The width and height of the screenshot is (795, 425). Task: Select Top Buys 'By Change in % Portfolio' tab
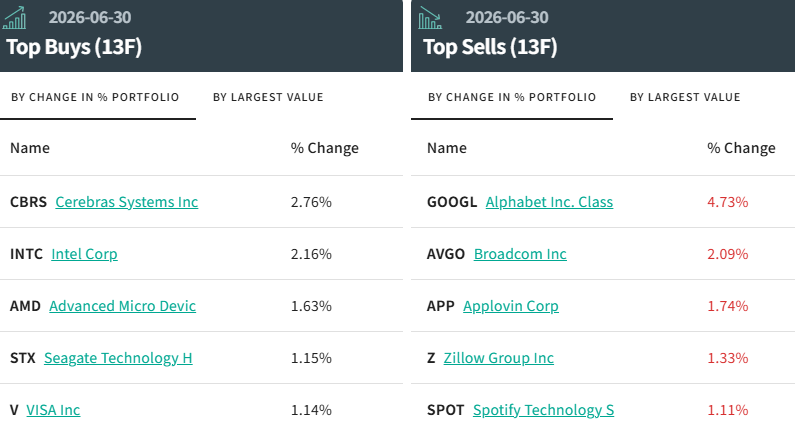tap(95, 97)
